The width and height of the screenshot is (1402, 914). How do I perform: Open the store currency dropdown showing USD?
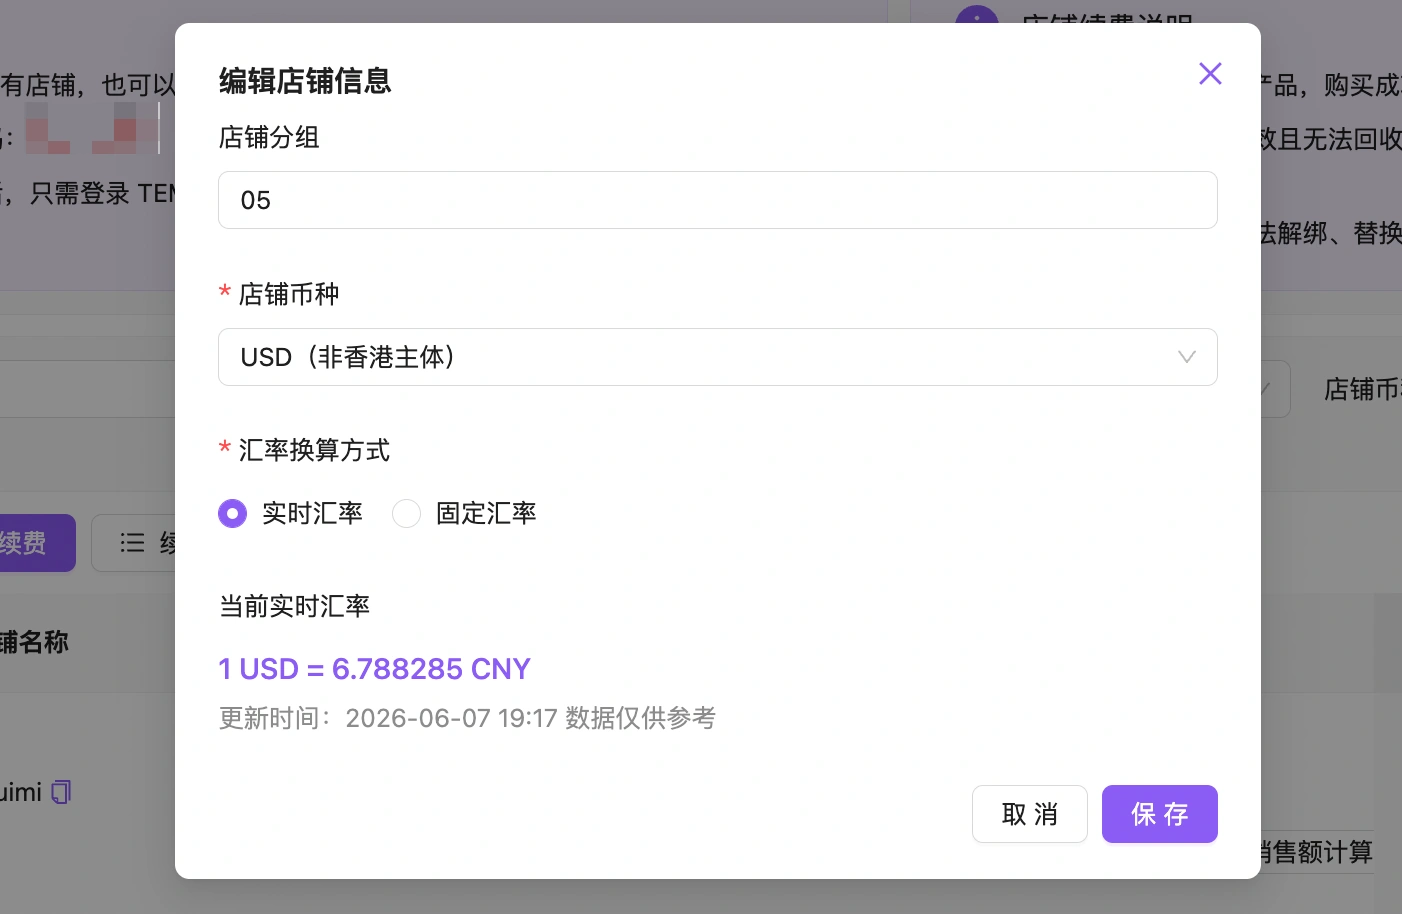pyautogui.click(x=717, y=357)
